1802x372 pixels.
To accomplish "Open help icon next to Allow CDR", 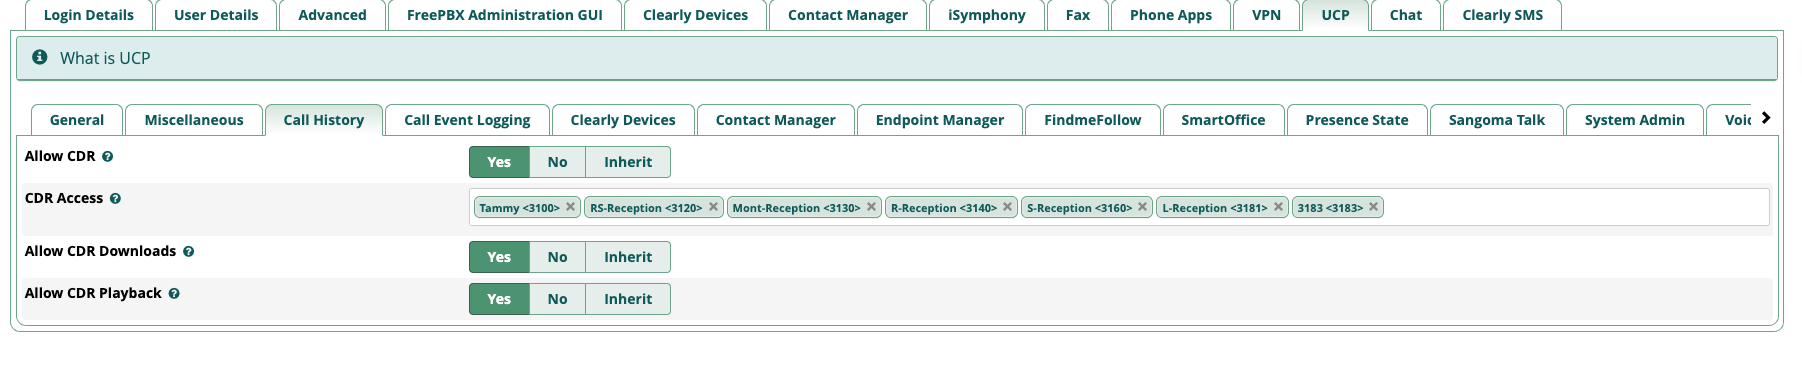I will [x=108, y=157].
